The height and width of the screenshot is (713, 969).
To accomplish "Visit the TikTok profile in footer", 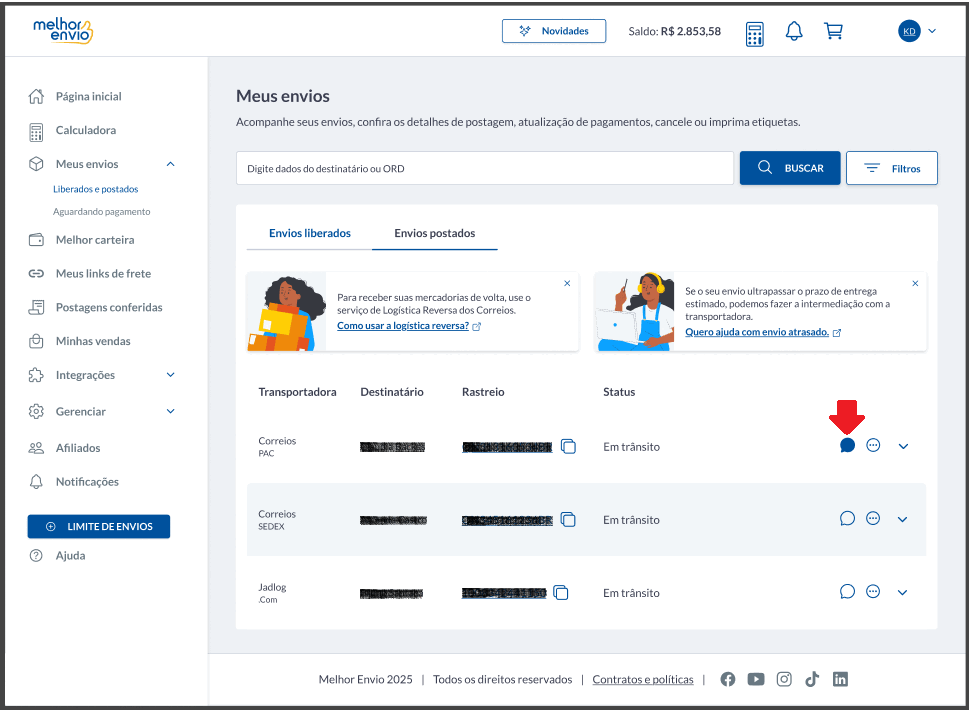I will 812,679.
